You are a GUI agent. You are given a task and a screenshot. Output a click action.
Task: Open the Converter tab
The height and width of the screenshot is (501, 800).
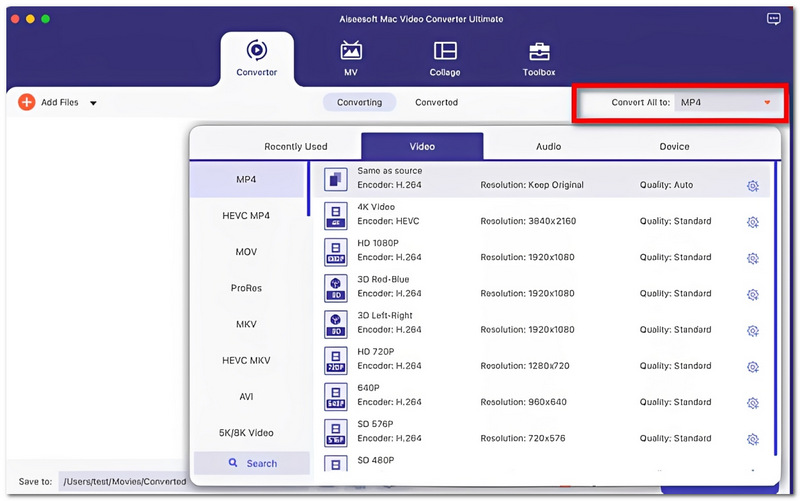(257, 59)
